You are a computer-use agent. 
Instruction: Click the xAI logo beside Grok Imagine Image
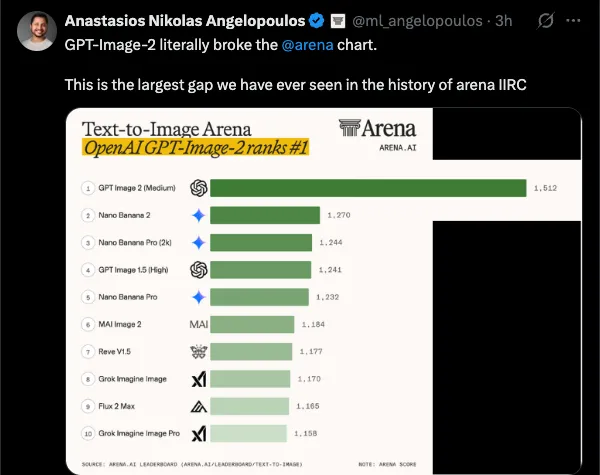198,379
